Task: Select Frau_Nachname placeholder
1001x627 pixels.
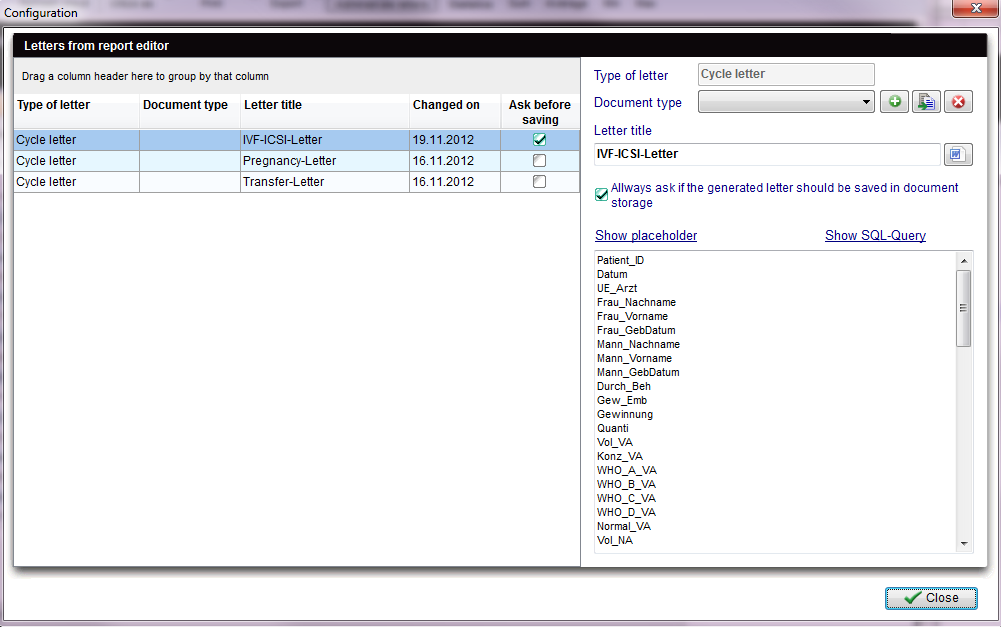Action: coord(636,303)
